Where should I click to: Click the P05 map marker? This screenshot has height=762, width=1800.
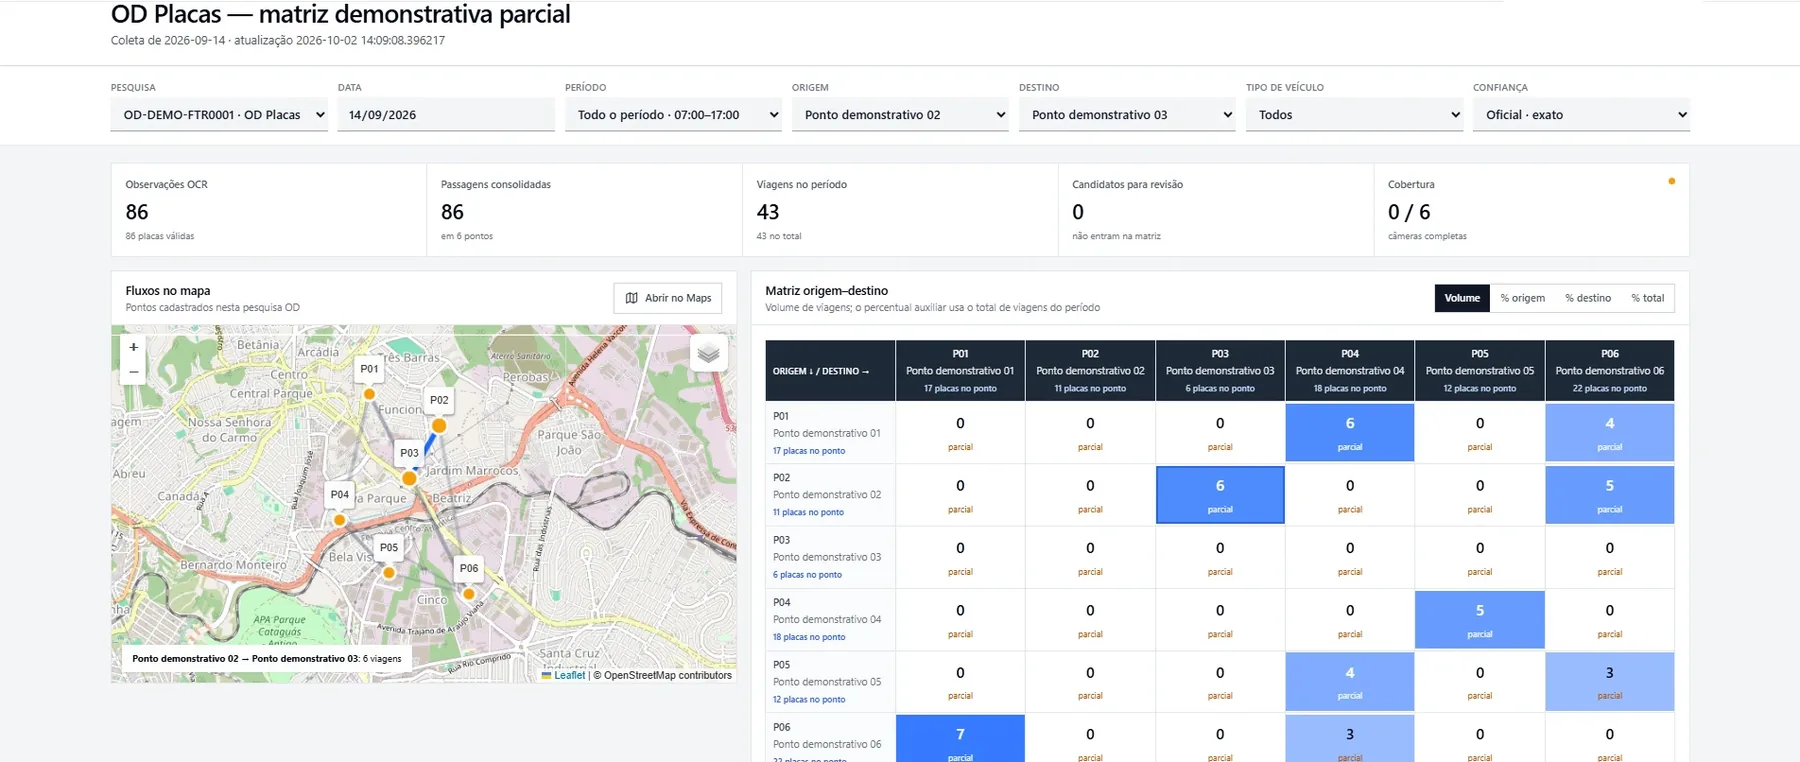389,573
